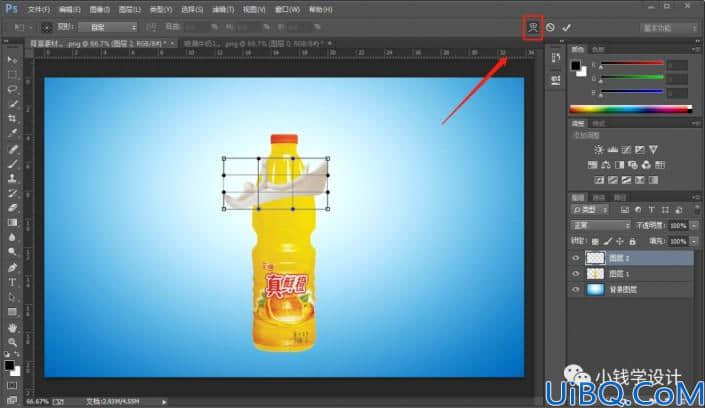Add a Curves adjustment
Screen dimensions: 705x408
[626, 149]
